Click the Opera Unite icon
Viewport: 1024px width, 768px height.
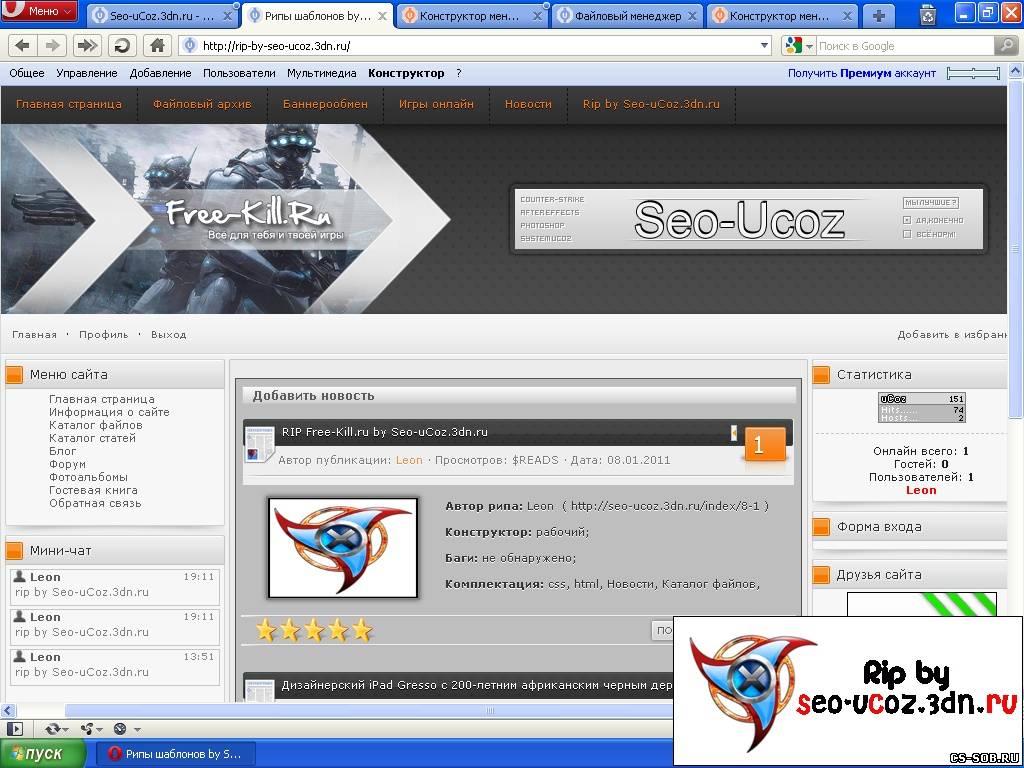(86, 729)
